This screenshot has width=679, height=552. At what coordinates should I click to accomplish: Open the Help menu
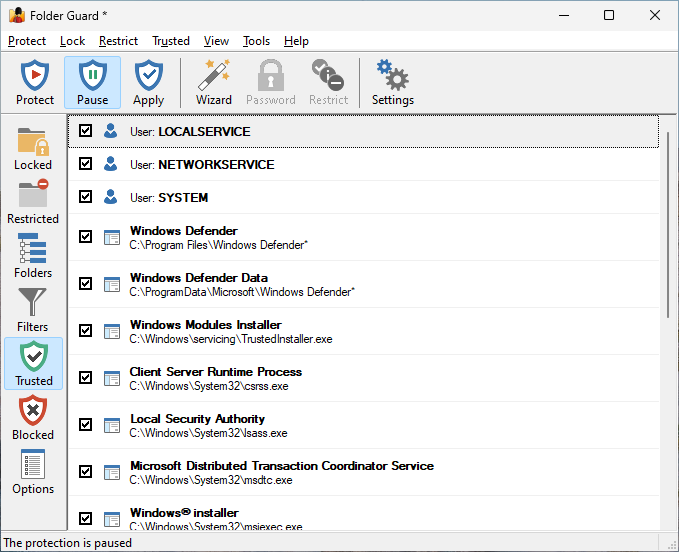pos(296,41)
